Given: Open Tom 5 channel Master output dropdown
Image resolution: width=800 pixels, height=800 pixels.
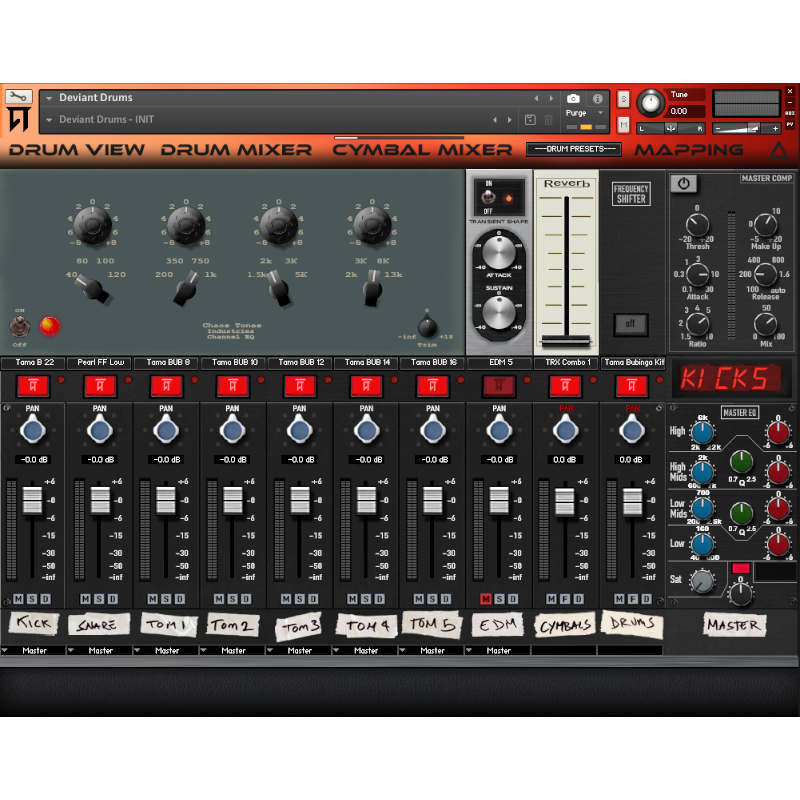Looking at the screenshot, I should [432, 651].
